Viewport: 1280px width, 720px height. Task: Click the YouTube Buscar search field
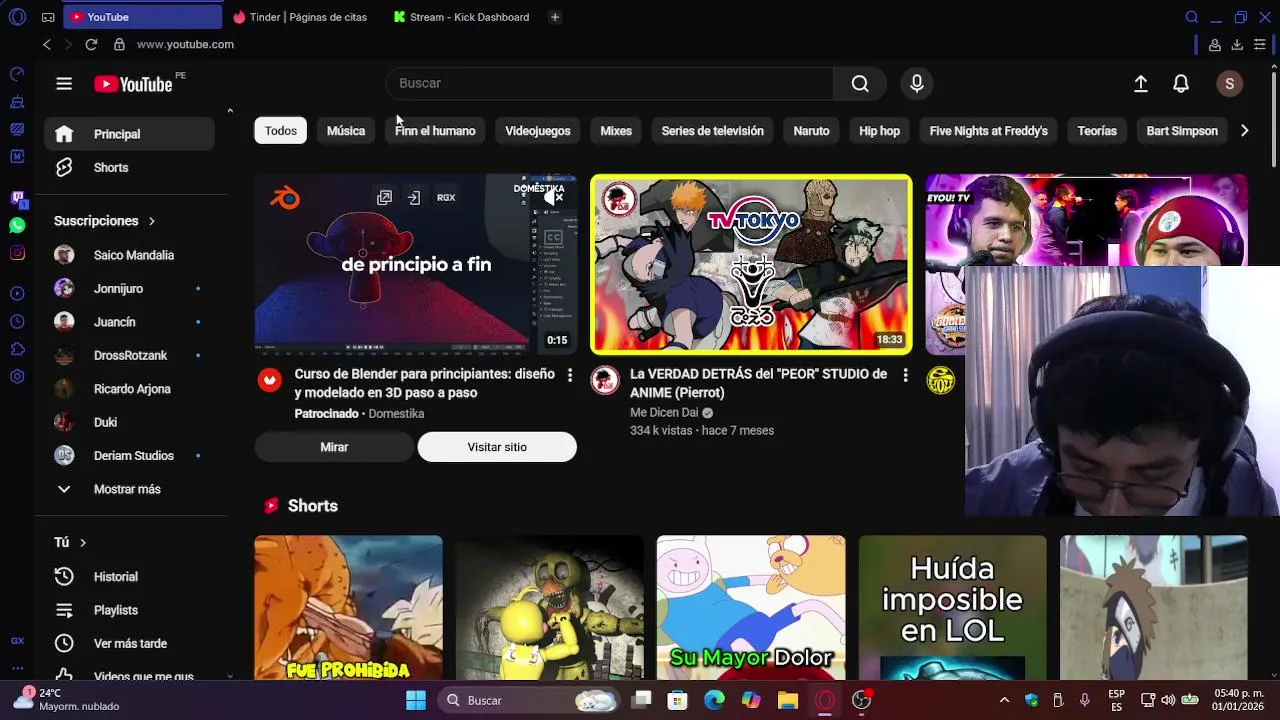(x=610, y=83)
